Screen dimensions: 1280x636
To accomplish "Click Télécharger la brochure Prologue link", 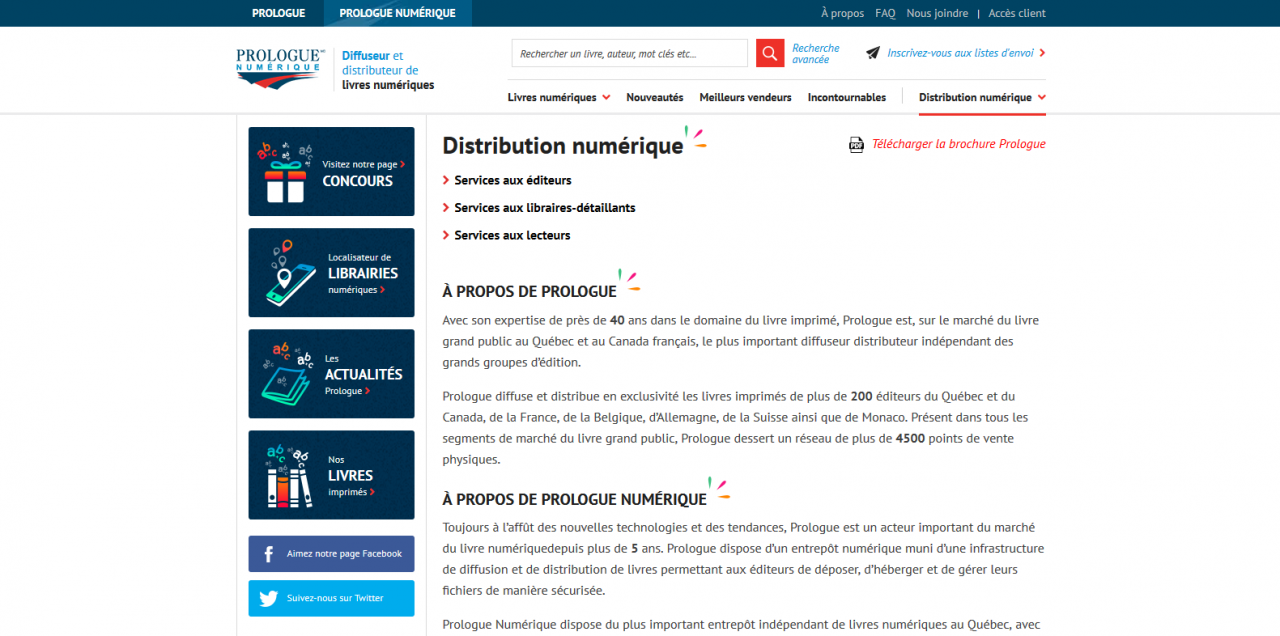I will pos(958,144).
